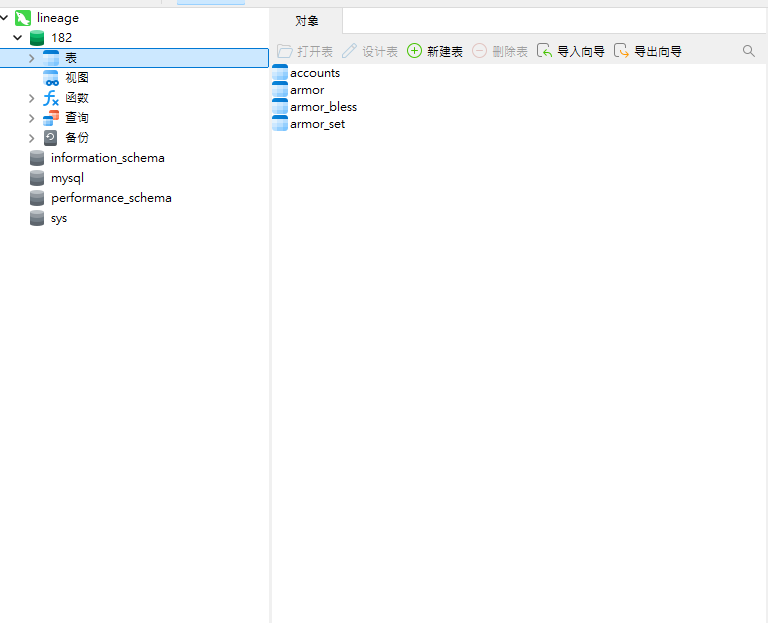
Task: Select the 182 database label
Action: 62,38
